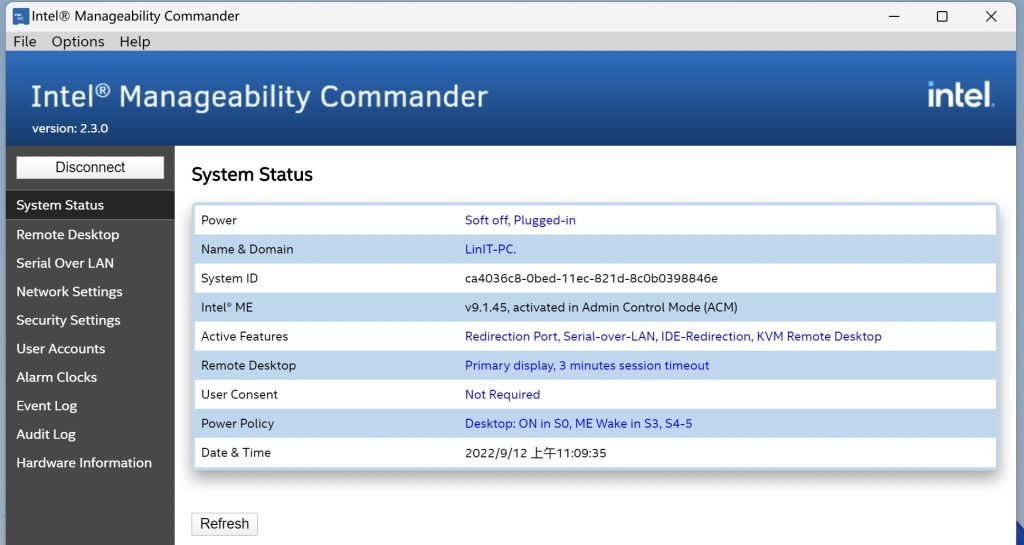The width and height of the screenshot is (1024, 545).
Task: Click the Intel logo in the header
Action: click(x=961, y=95)
